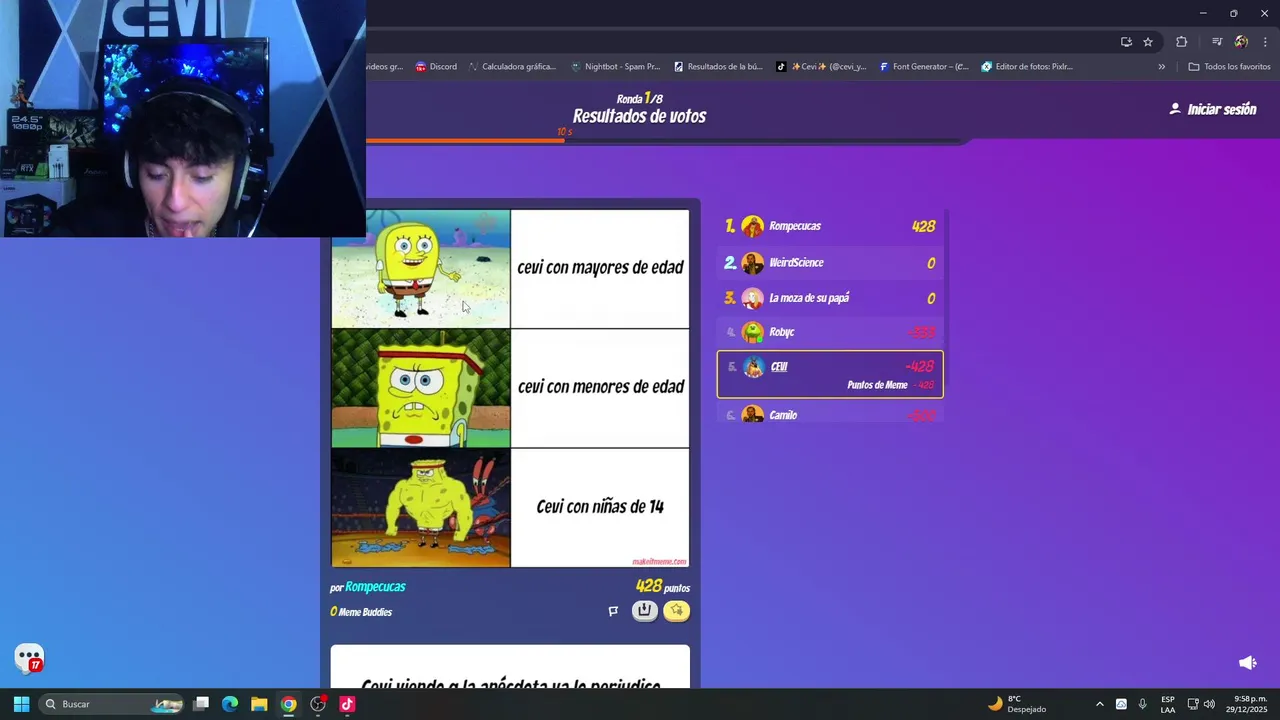Launch Microsoft Edge from the taskbar
Screen dimensions: 1280x720
click(x=230, y=704)
